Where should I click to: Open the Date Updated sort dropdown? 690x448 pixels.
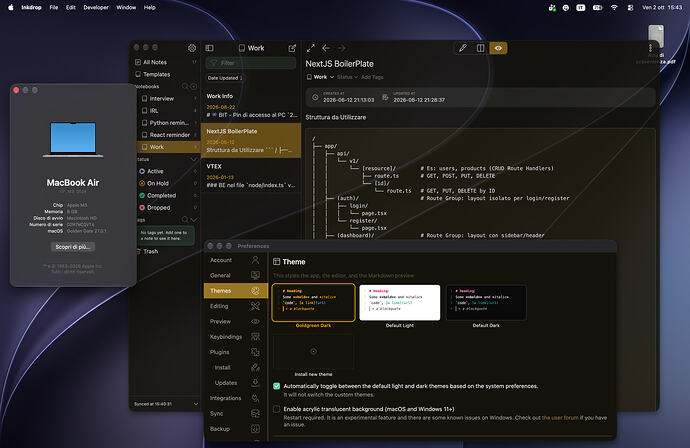(x=225, y=78)
